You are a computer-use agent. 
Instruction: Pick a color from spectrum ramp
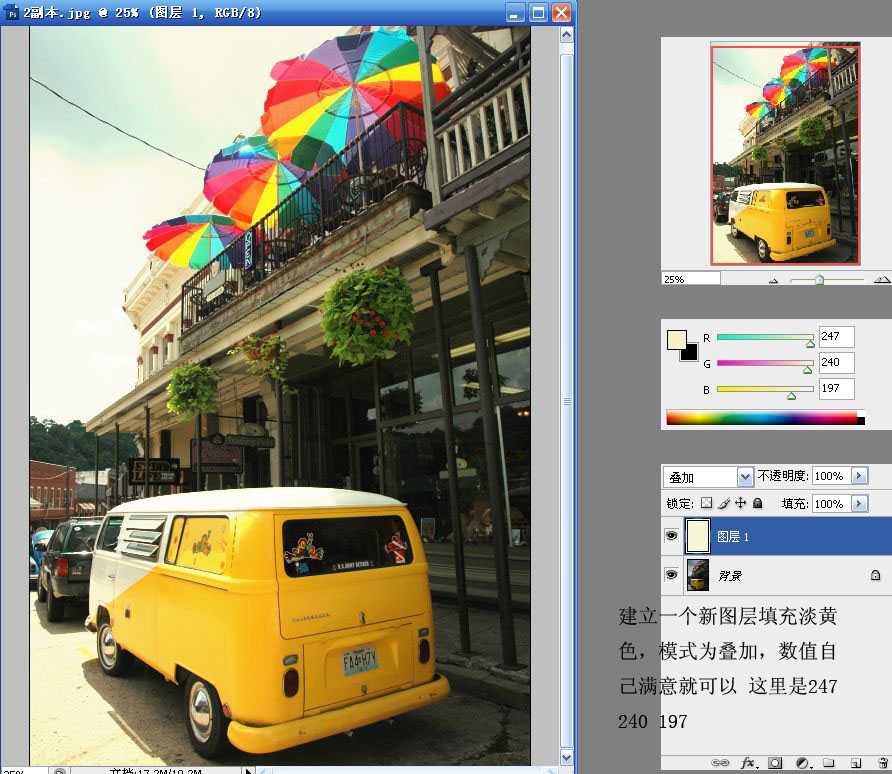(x=765, y=417)
